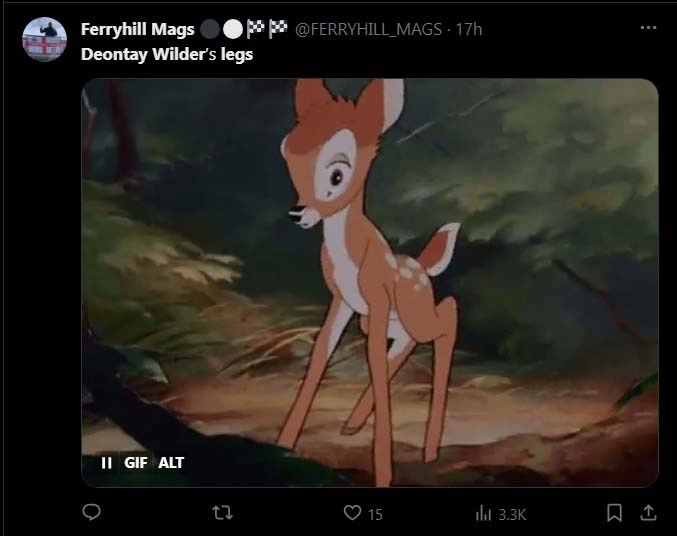Click the Ferryhill Mags display name
Image resolution: width=677 pixels, height=536 pixels.
[x=137, y=29]
